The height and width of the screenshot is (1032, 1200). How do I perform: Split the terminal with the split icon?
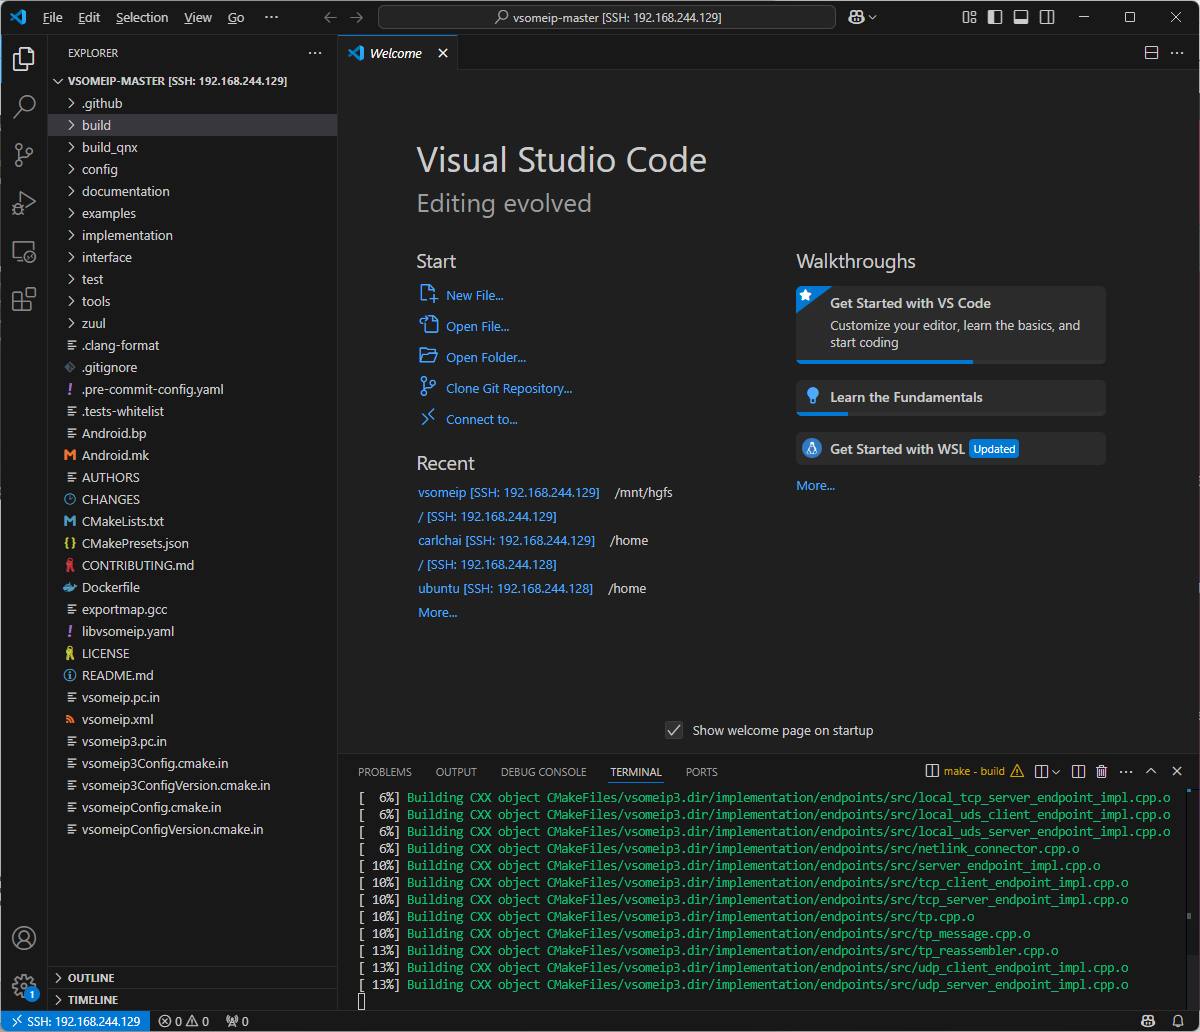pyautogui.click(x=1078, y=771)
